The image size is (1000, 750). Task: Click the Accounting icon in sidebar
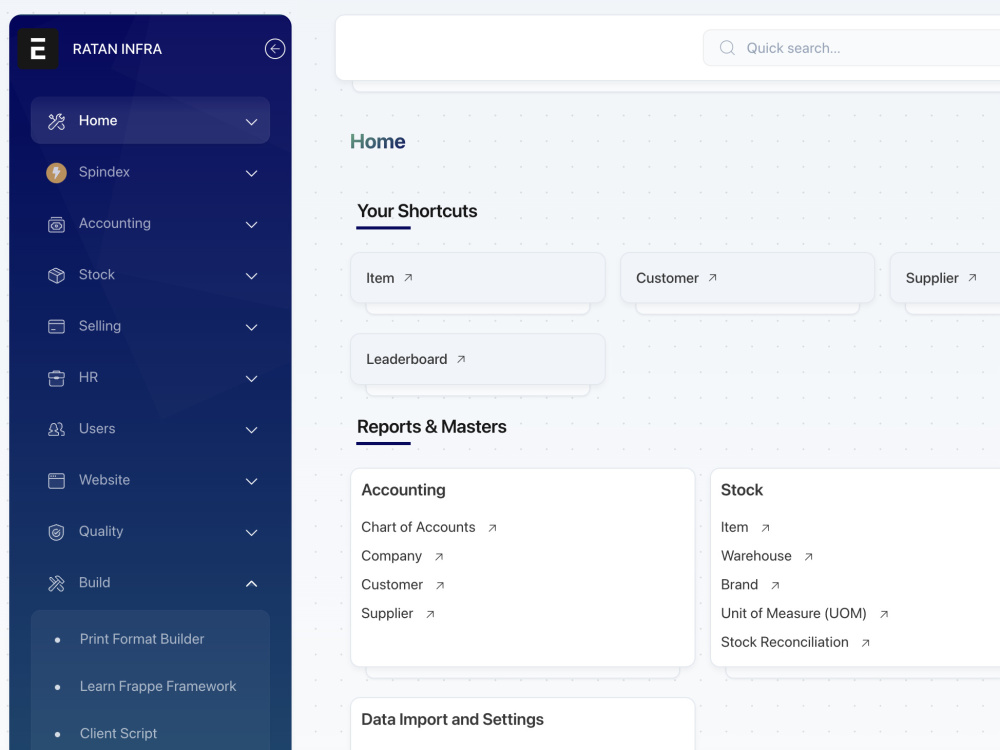[56, 224]
